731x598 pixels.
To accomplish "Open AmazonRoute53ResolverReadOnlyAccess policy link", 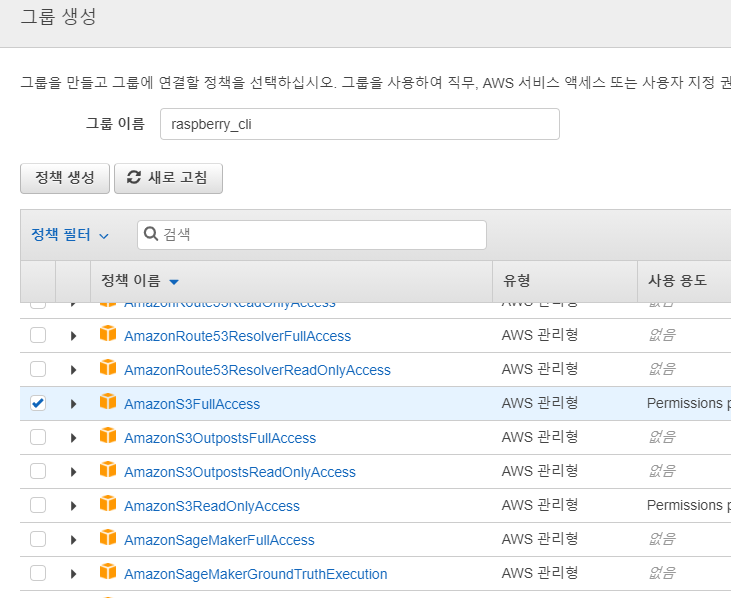I will [257, 370].
